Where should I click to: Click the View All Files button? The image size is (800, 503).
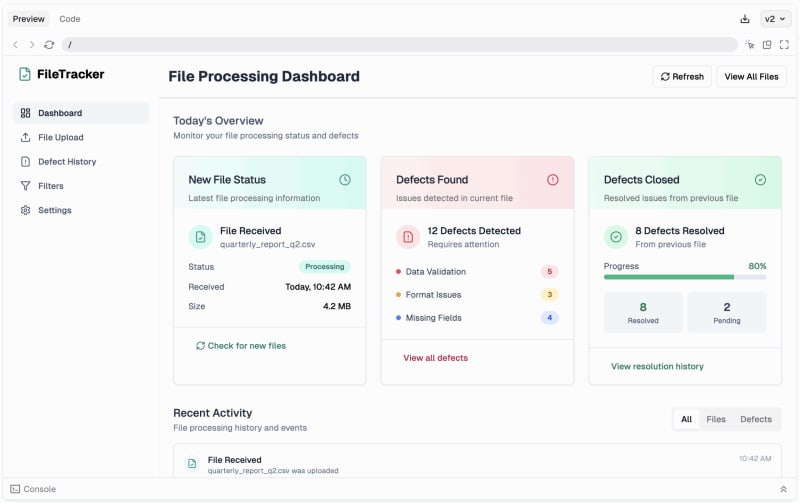point(751,77)
